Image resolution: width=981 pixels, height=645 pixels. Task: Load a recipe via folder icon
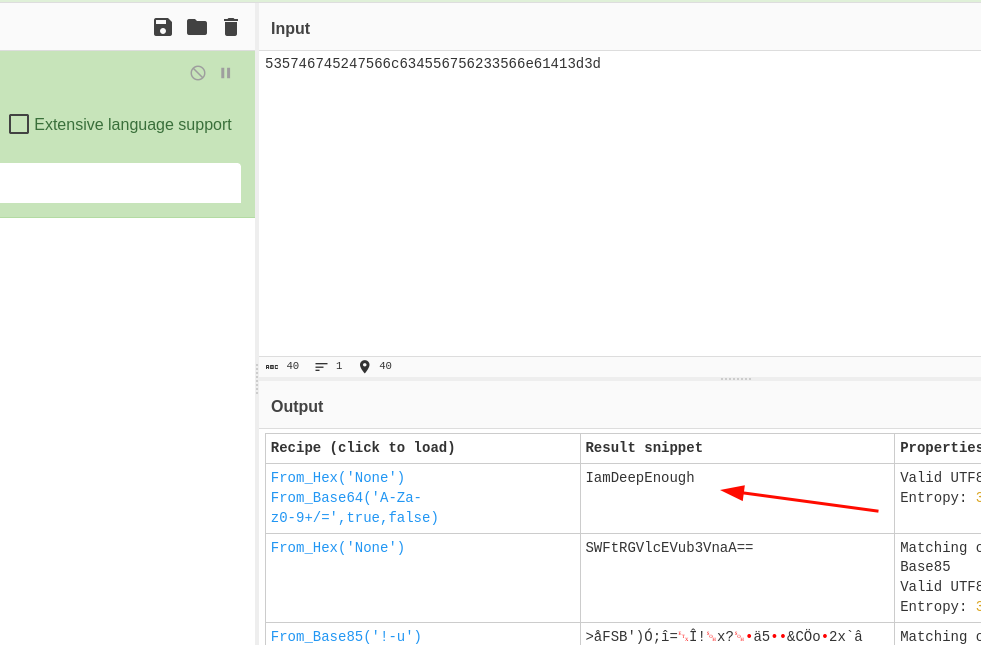pyautogui.click(x=197, y=27)
